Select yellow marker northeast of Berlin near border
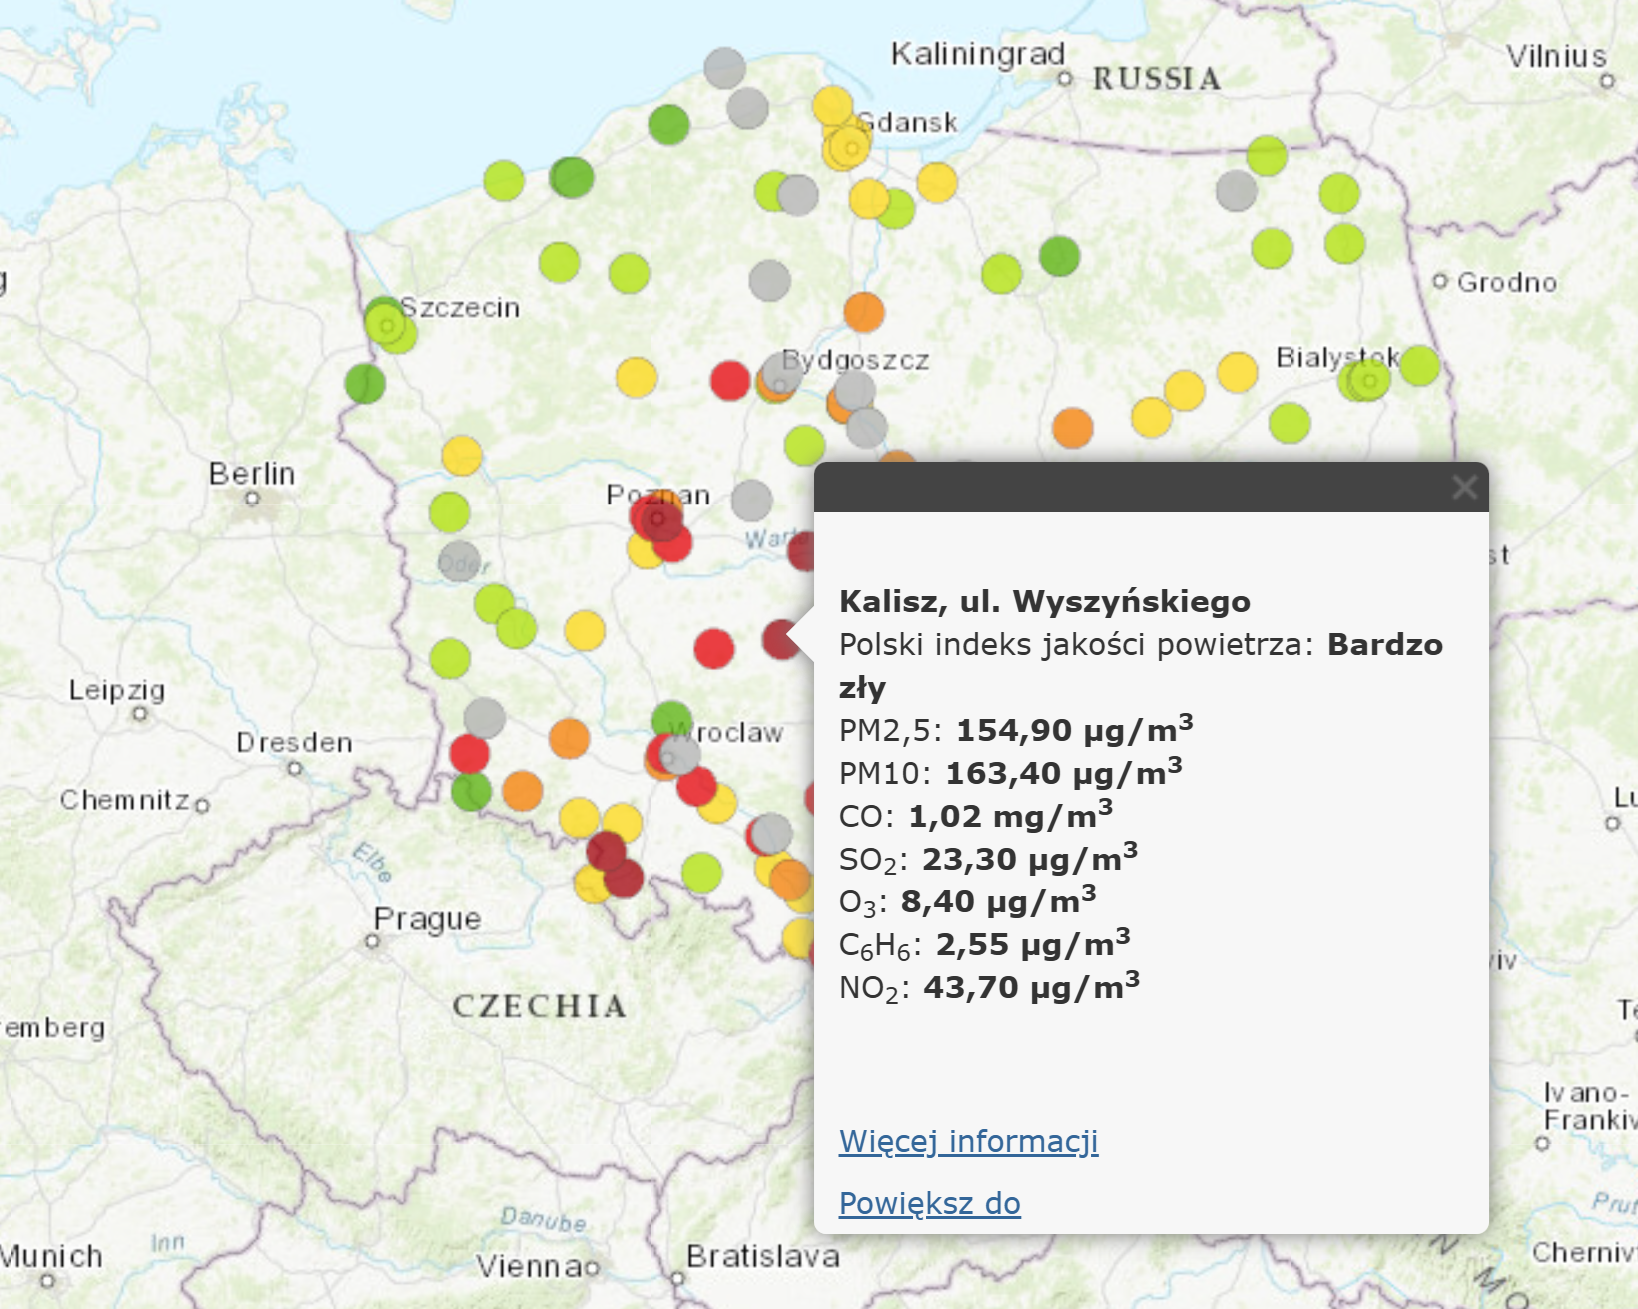 click(x=462, y=456)
